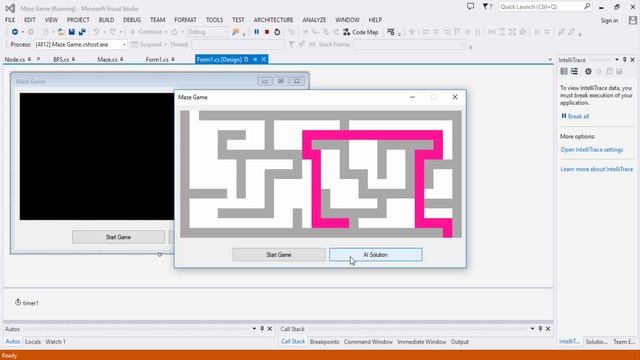Click the Quick Launch search magnifier icon
This screenshot has height=360, width=640.
[x=587, y=7]
